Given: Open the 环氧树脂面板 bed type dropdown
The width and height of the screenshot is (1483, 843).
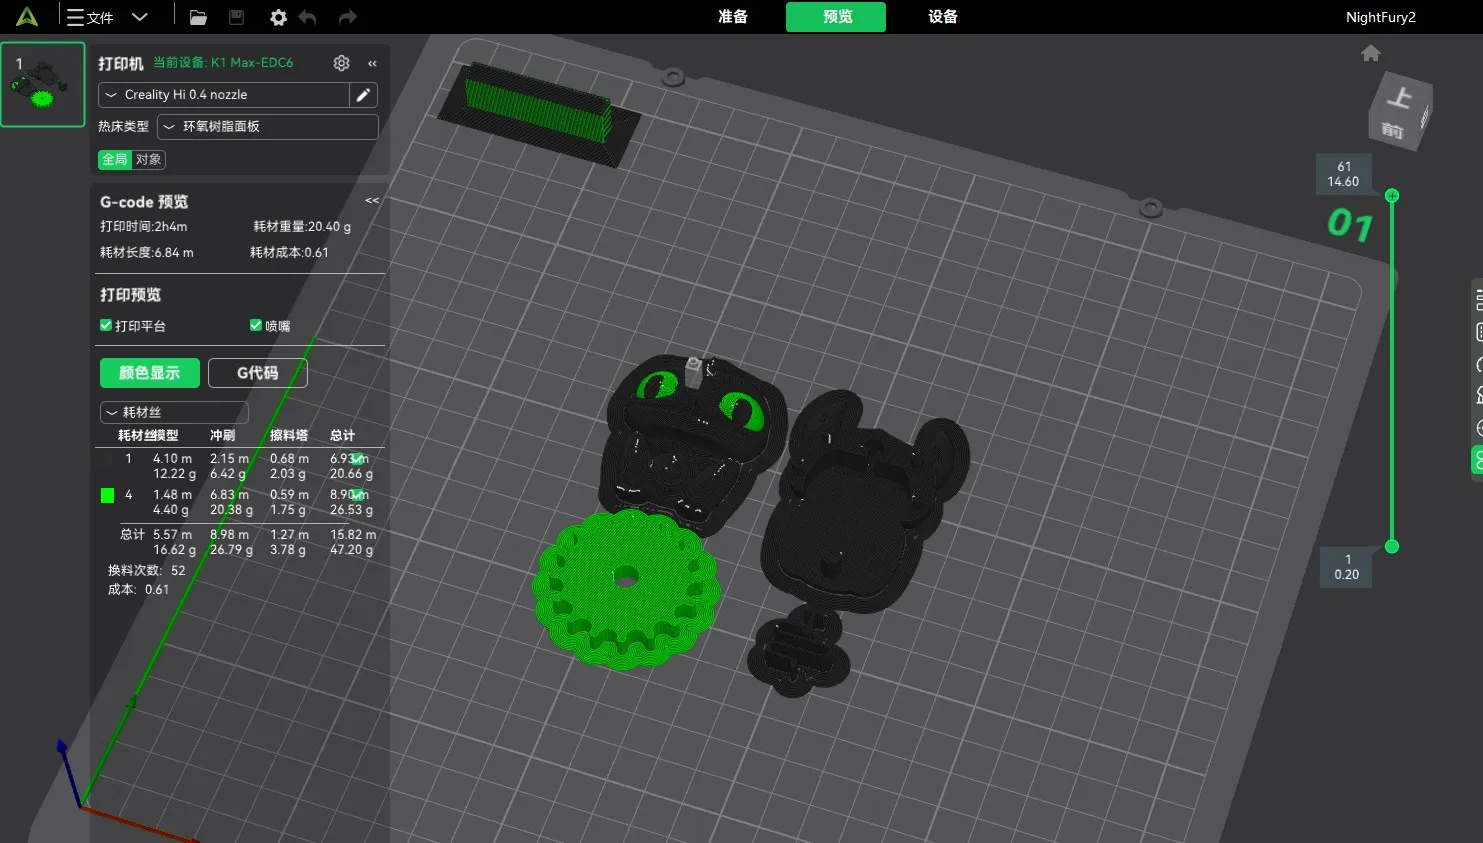Looking at the screenshot, I should (267, 127).
